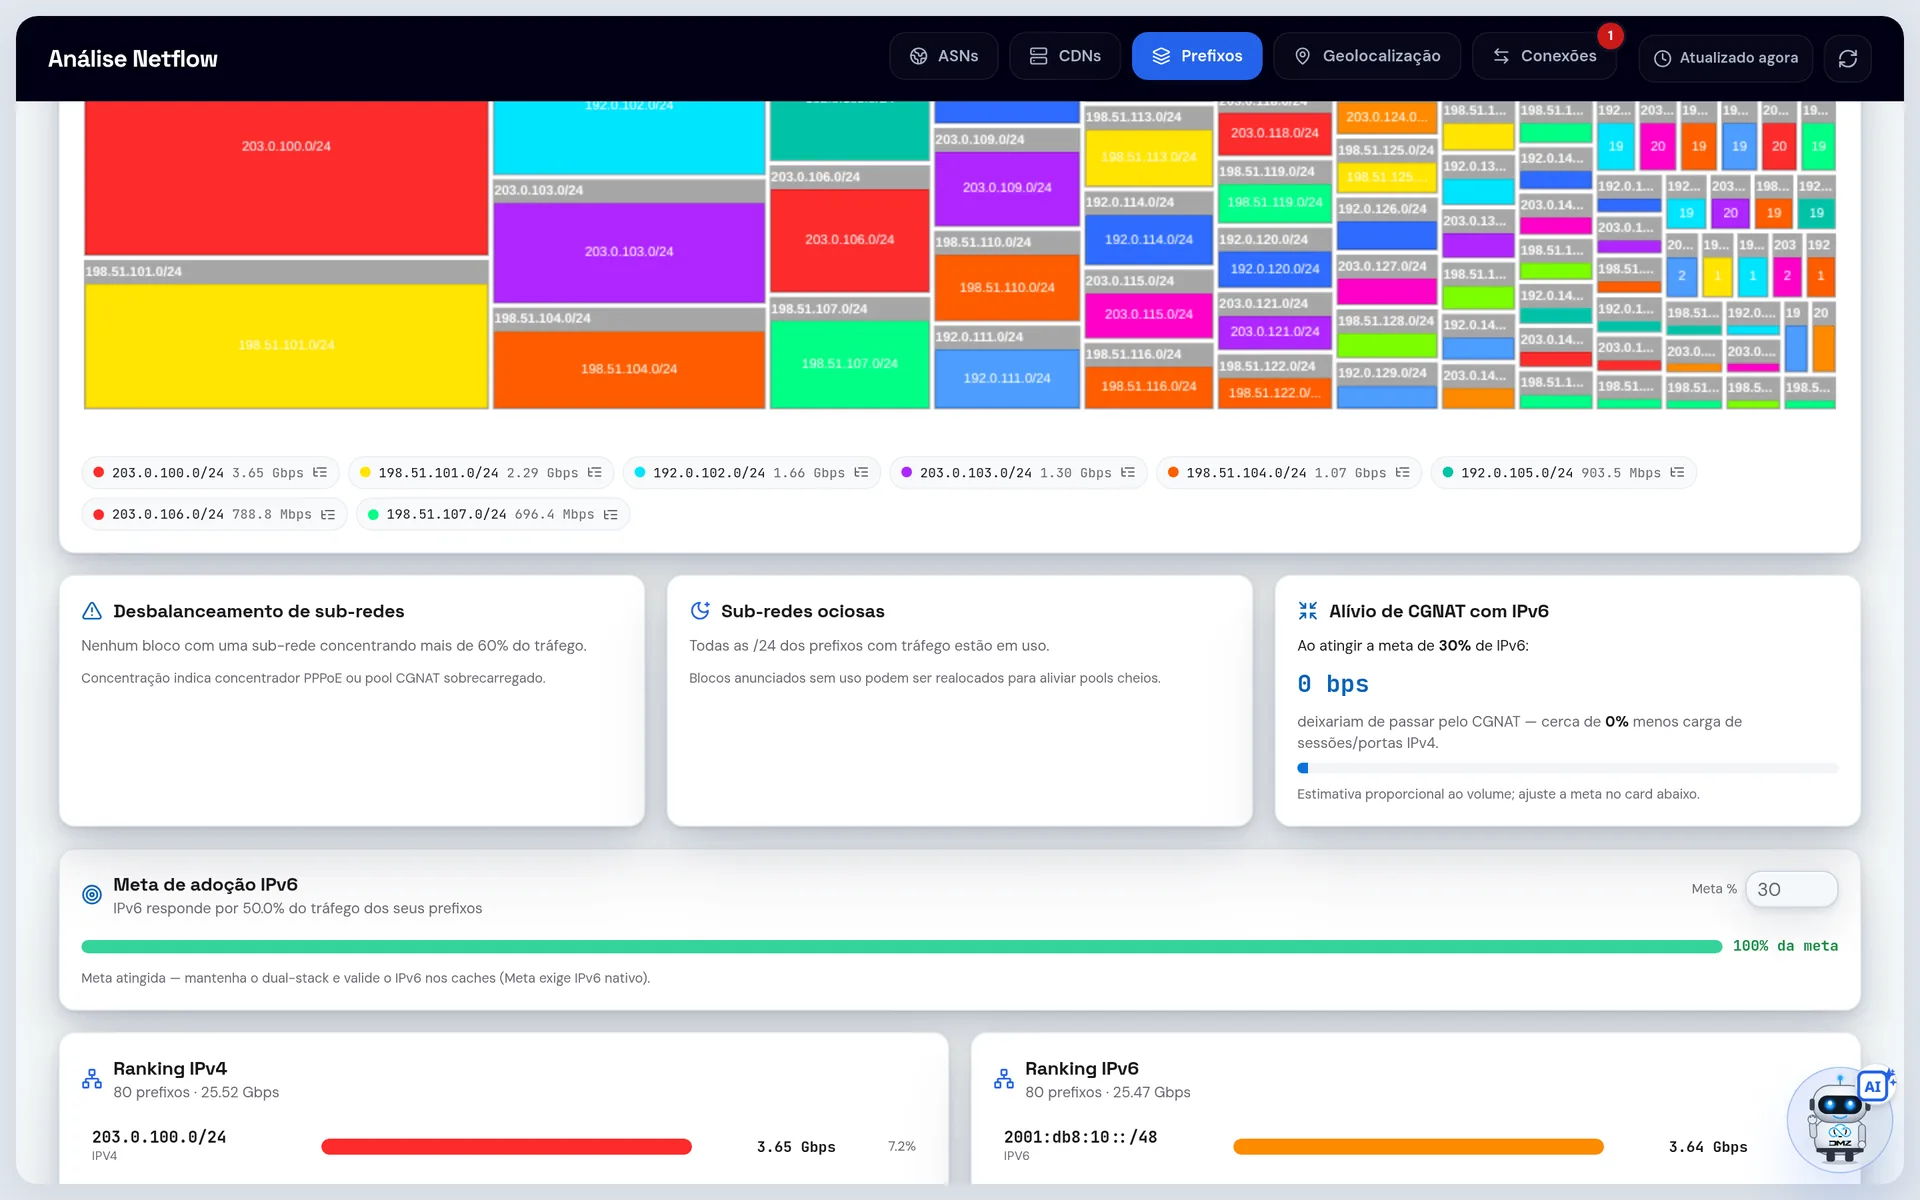The width and height of the screenshot is (1920, 1200).
Task: Open list icon on 203.0.100.0/24 chip
Action: pyautogui.click(x=320, y=473)
